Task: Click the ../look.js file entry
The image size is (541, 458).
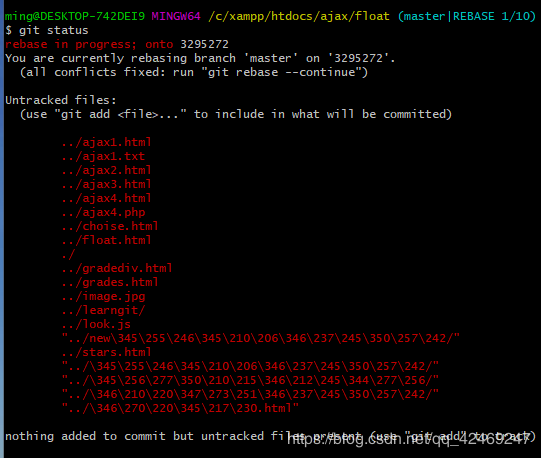Action: [x=96, y=324]
